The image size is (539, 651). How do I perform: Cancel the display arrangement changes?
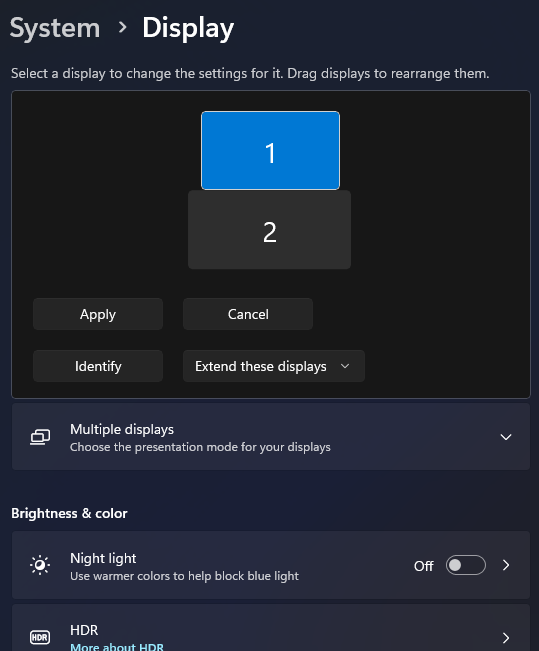pos(248,314)
